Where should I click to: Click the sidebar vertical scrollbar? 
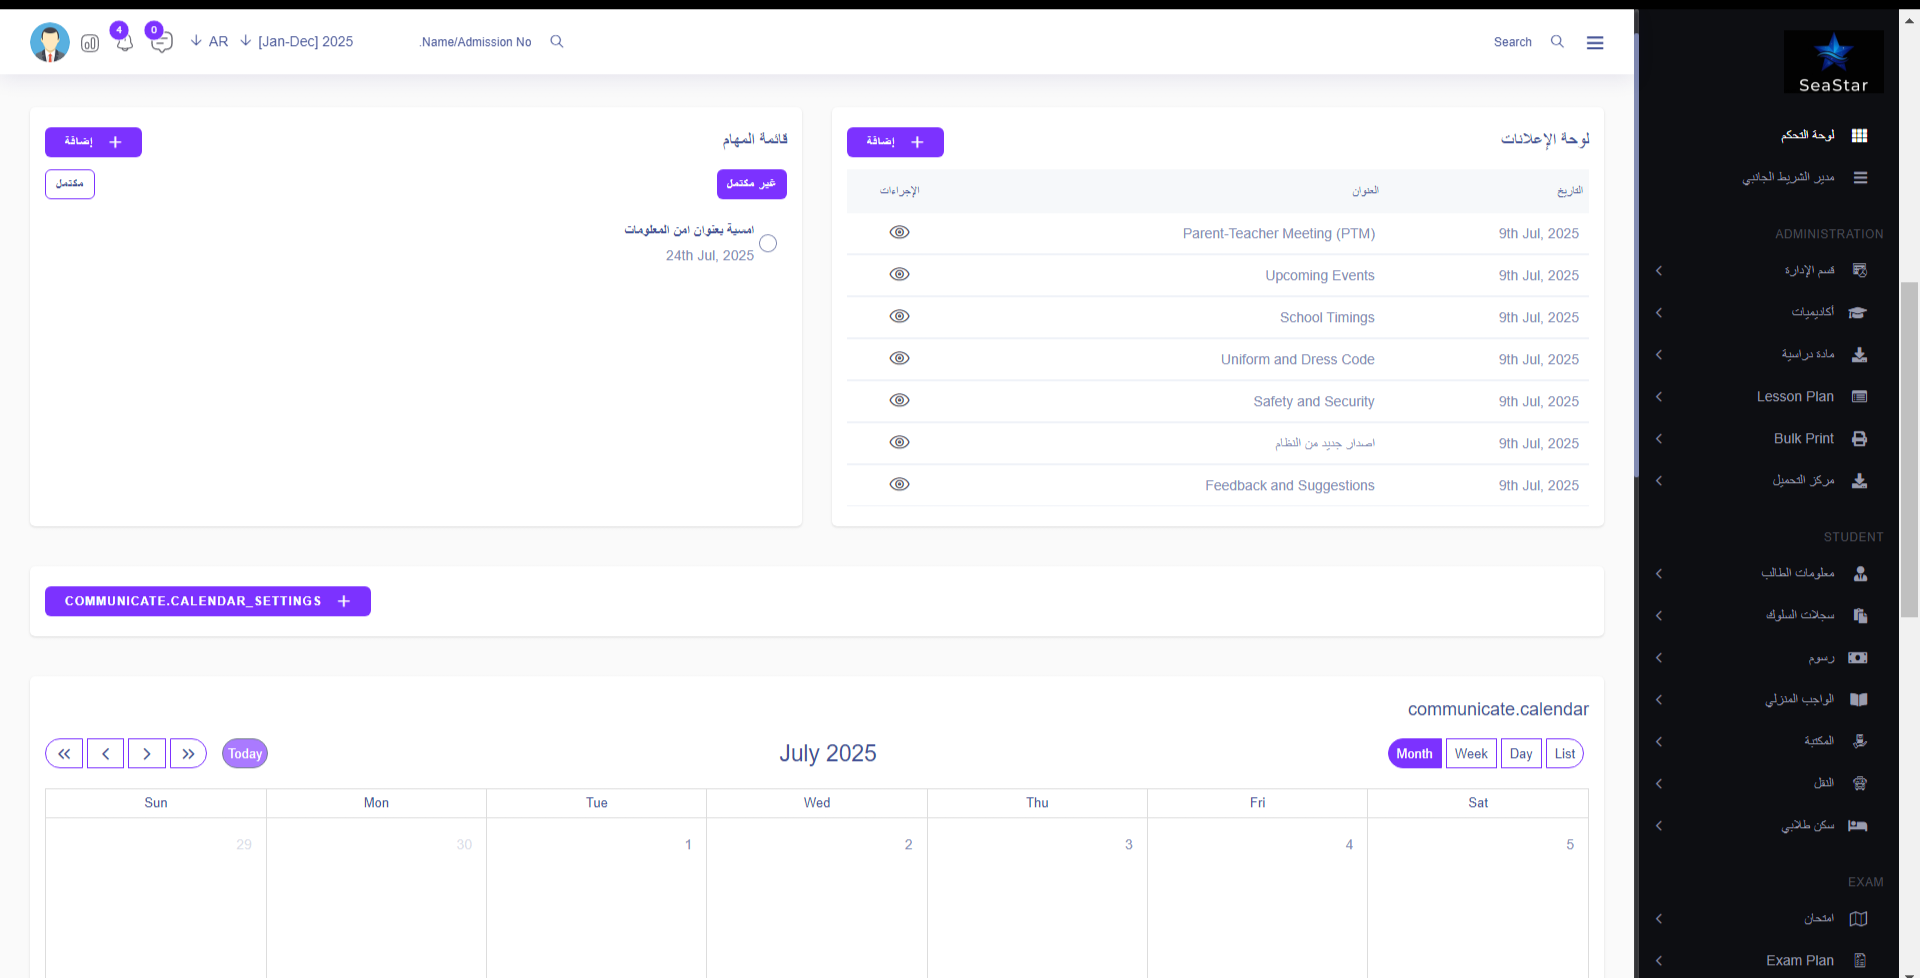tap(1909, 450)
